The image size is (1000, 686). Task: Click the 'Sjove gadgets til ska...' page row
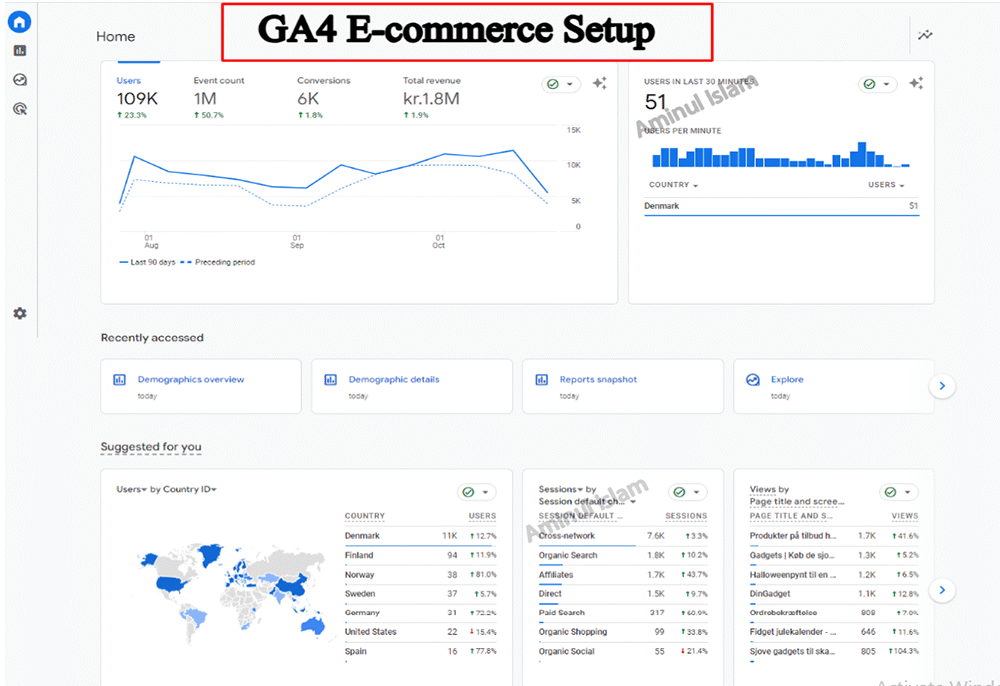[834, 652]
